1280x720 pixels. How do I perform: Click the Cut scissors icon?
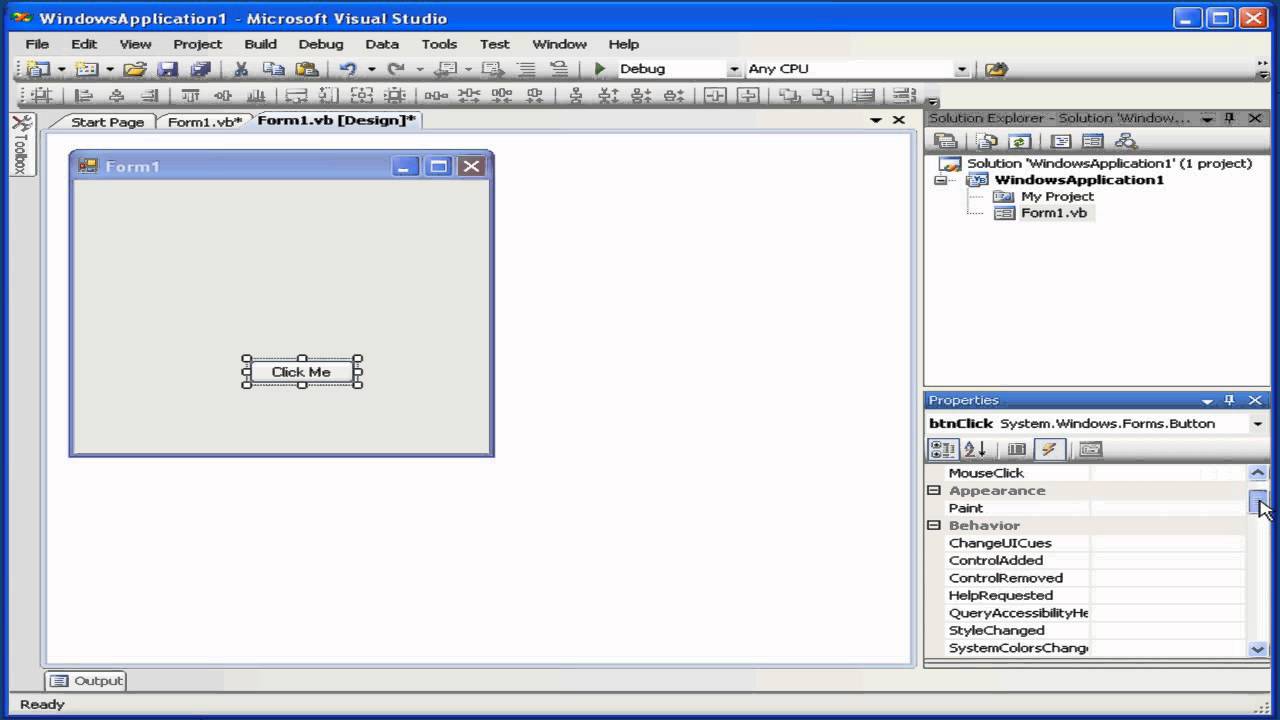tap(241, 69)
